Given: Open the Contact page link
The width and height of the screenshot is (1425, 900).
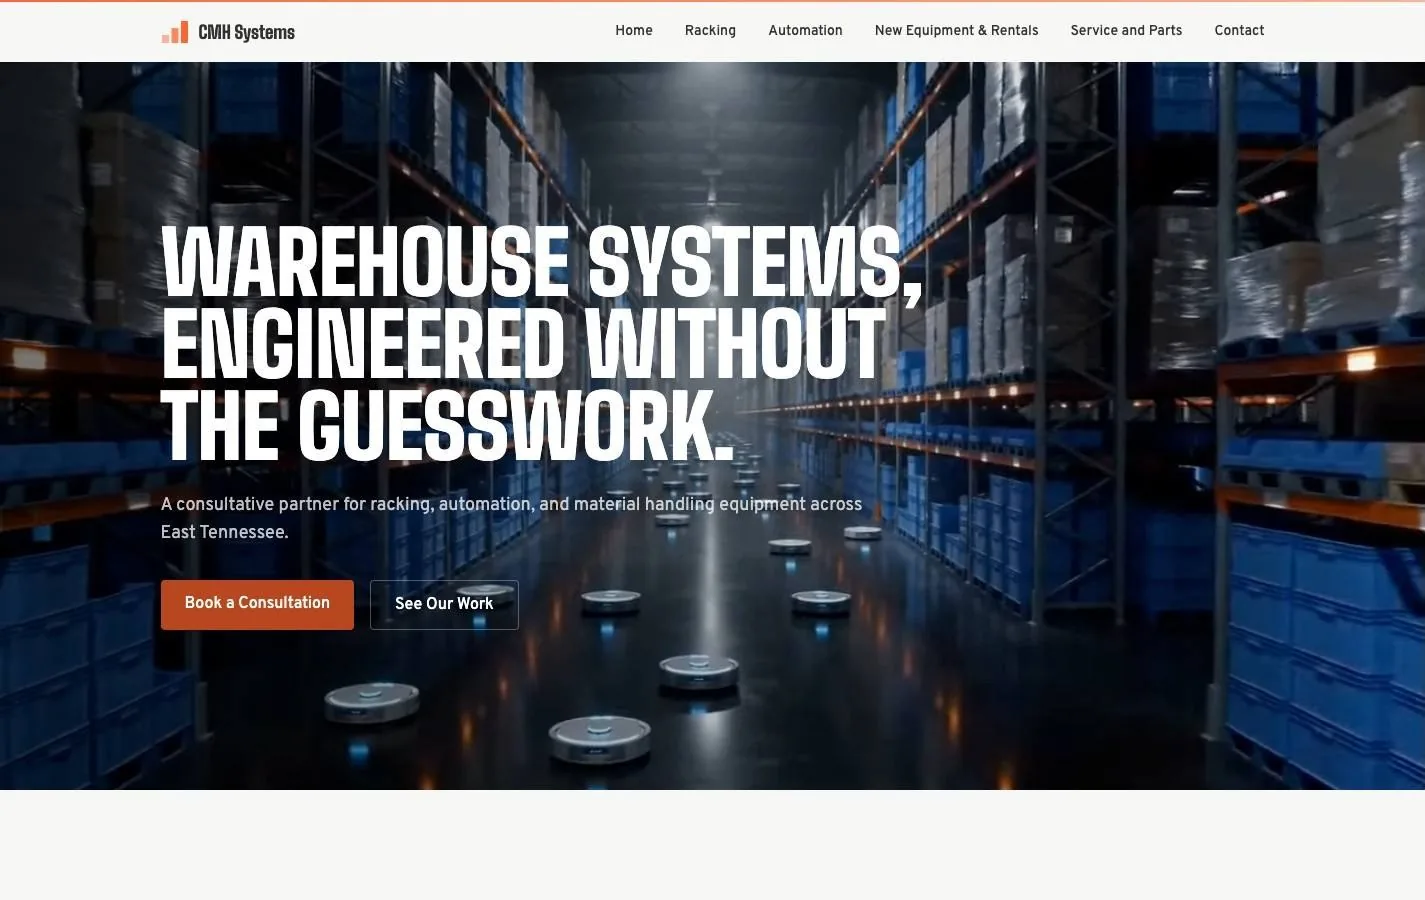Looking at the screenshot, I should tap(1239, 31).
